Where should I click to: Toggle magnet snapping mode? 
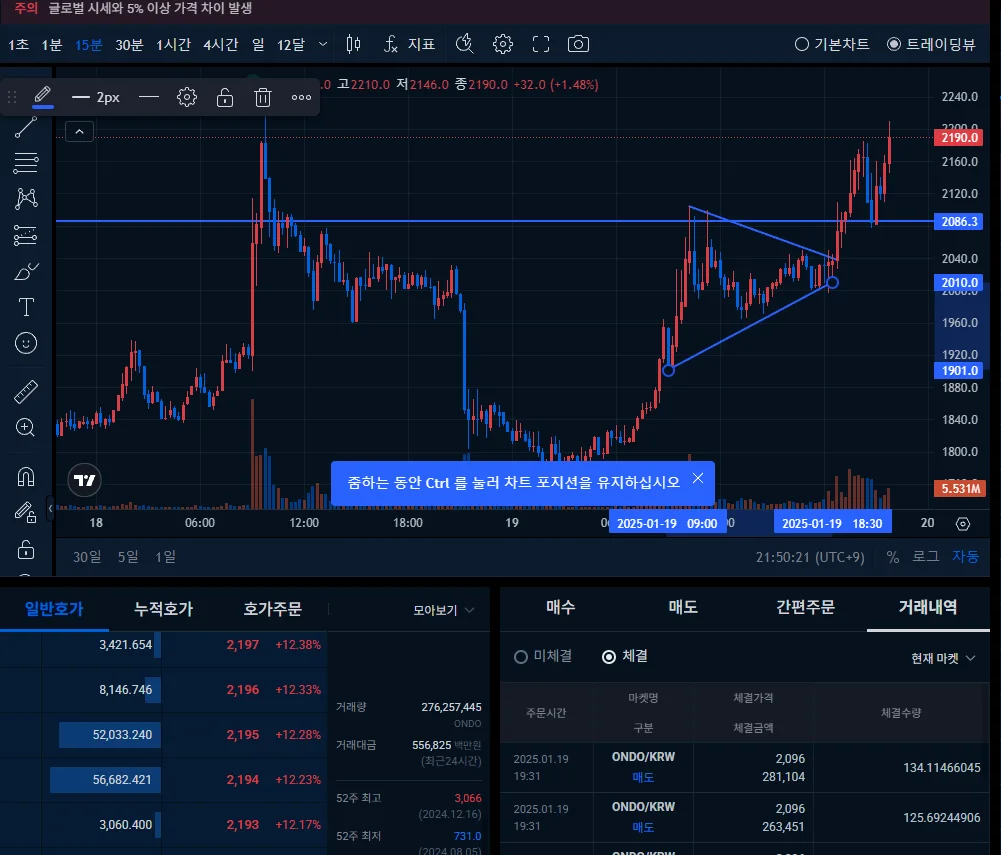(26, 476)
